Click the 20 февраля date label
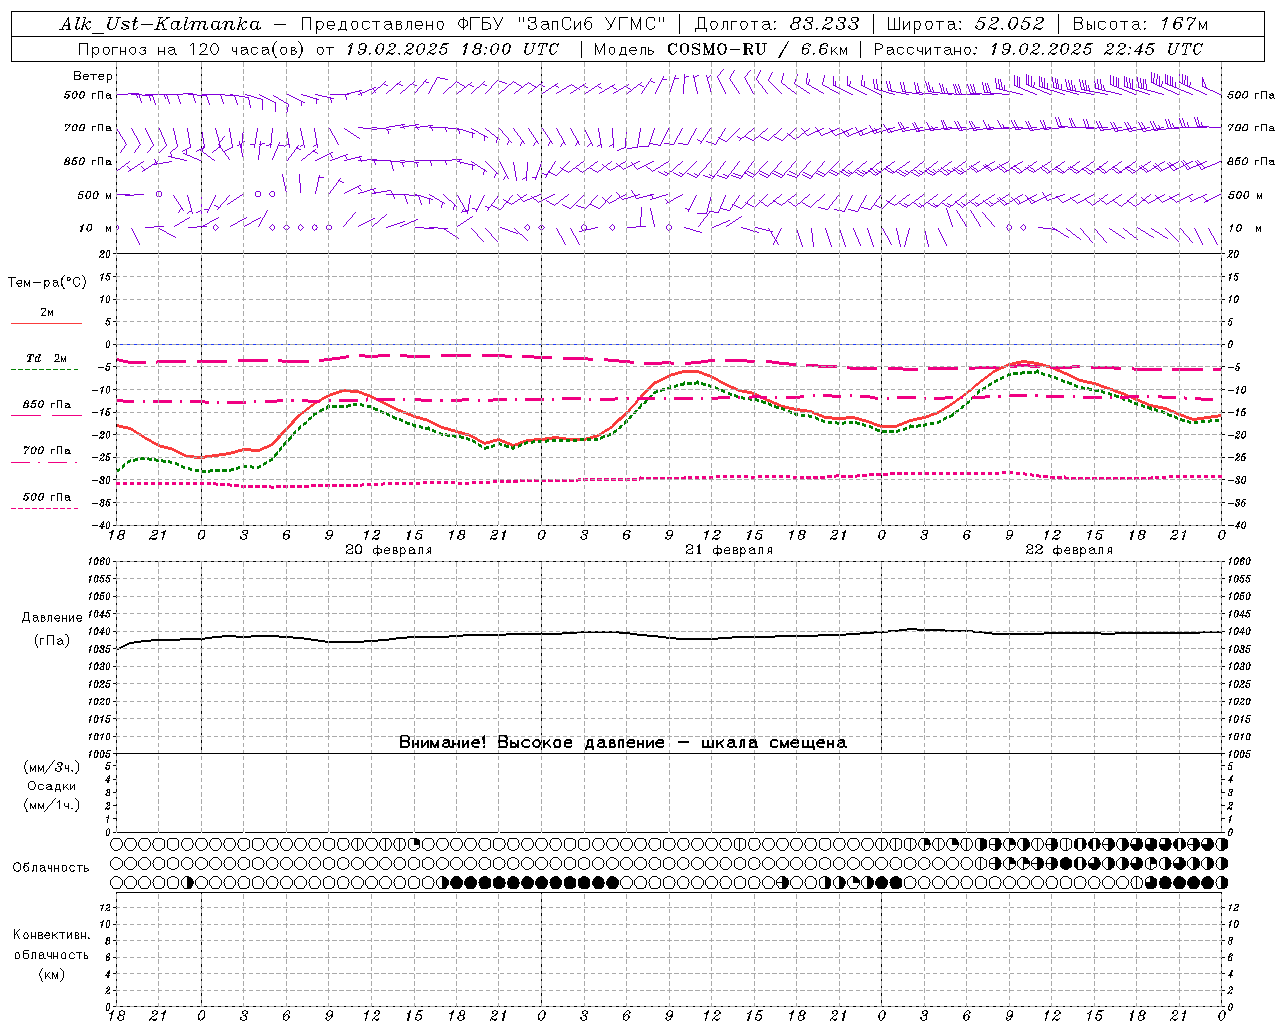The image size is (1280, 1024). point(389,550)
